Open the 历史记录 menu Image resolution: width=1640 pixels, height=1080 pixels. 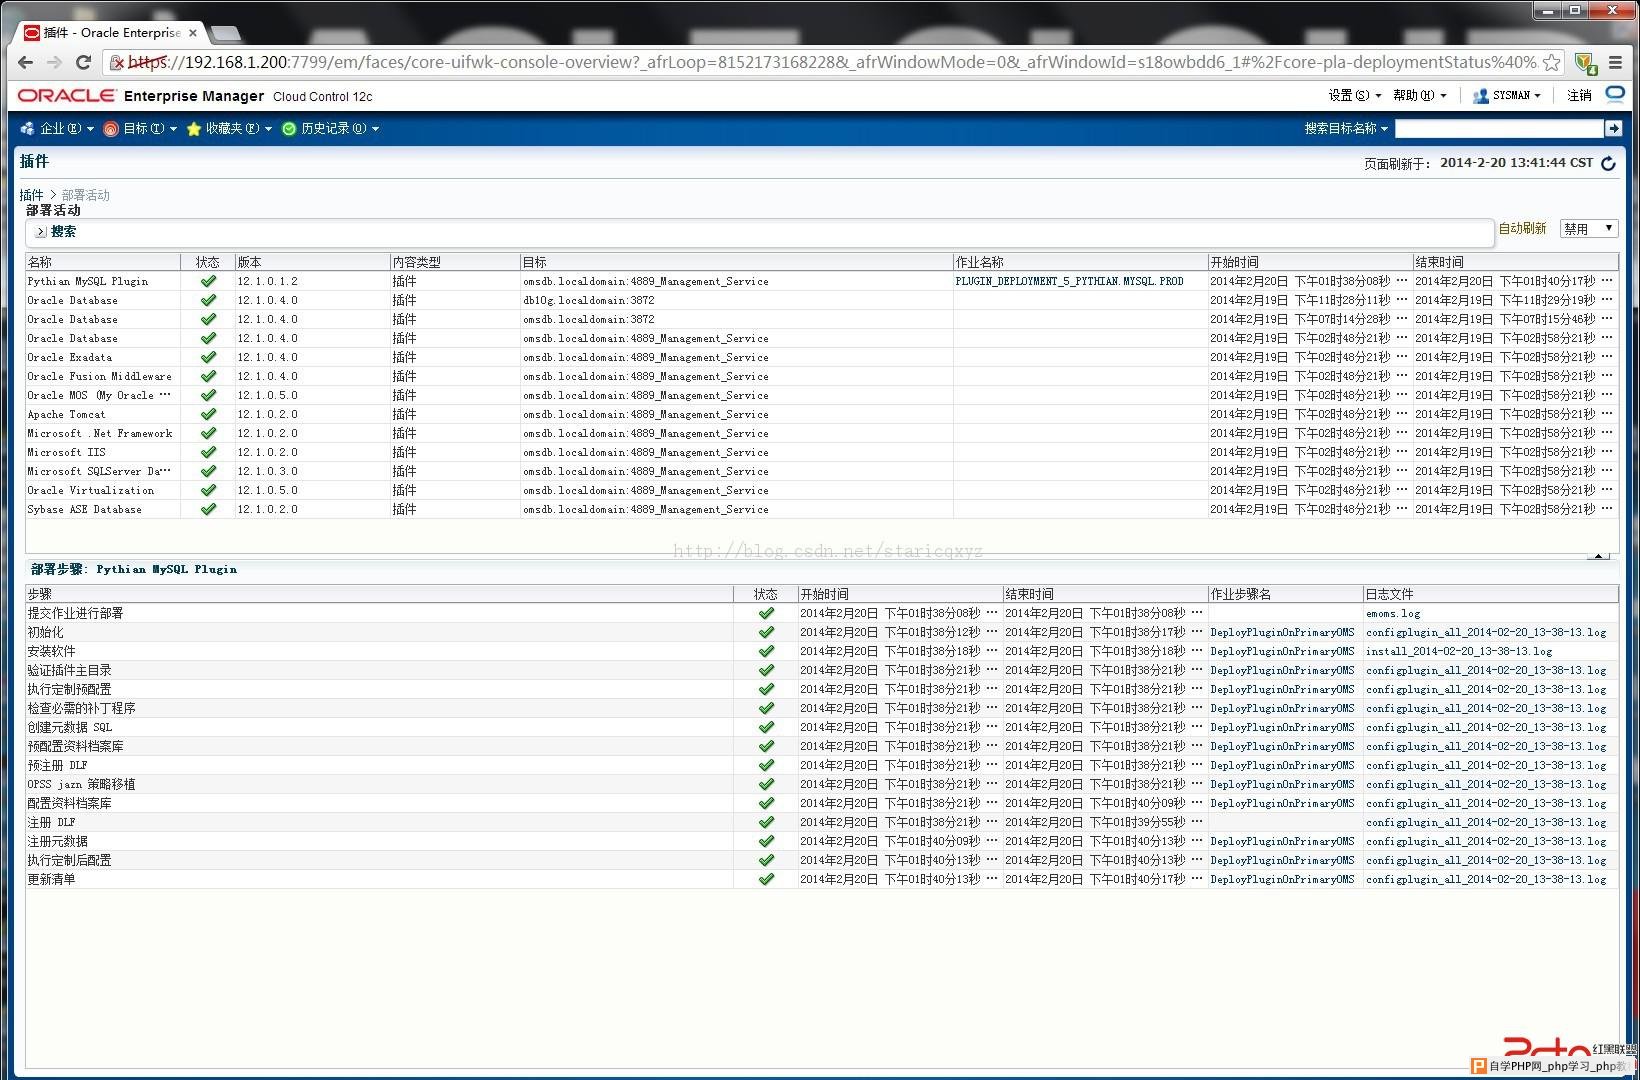coord(330,128)
